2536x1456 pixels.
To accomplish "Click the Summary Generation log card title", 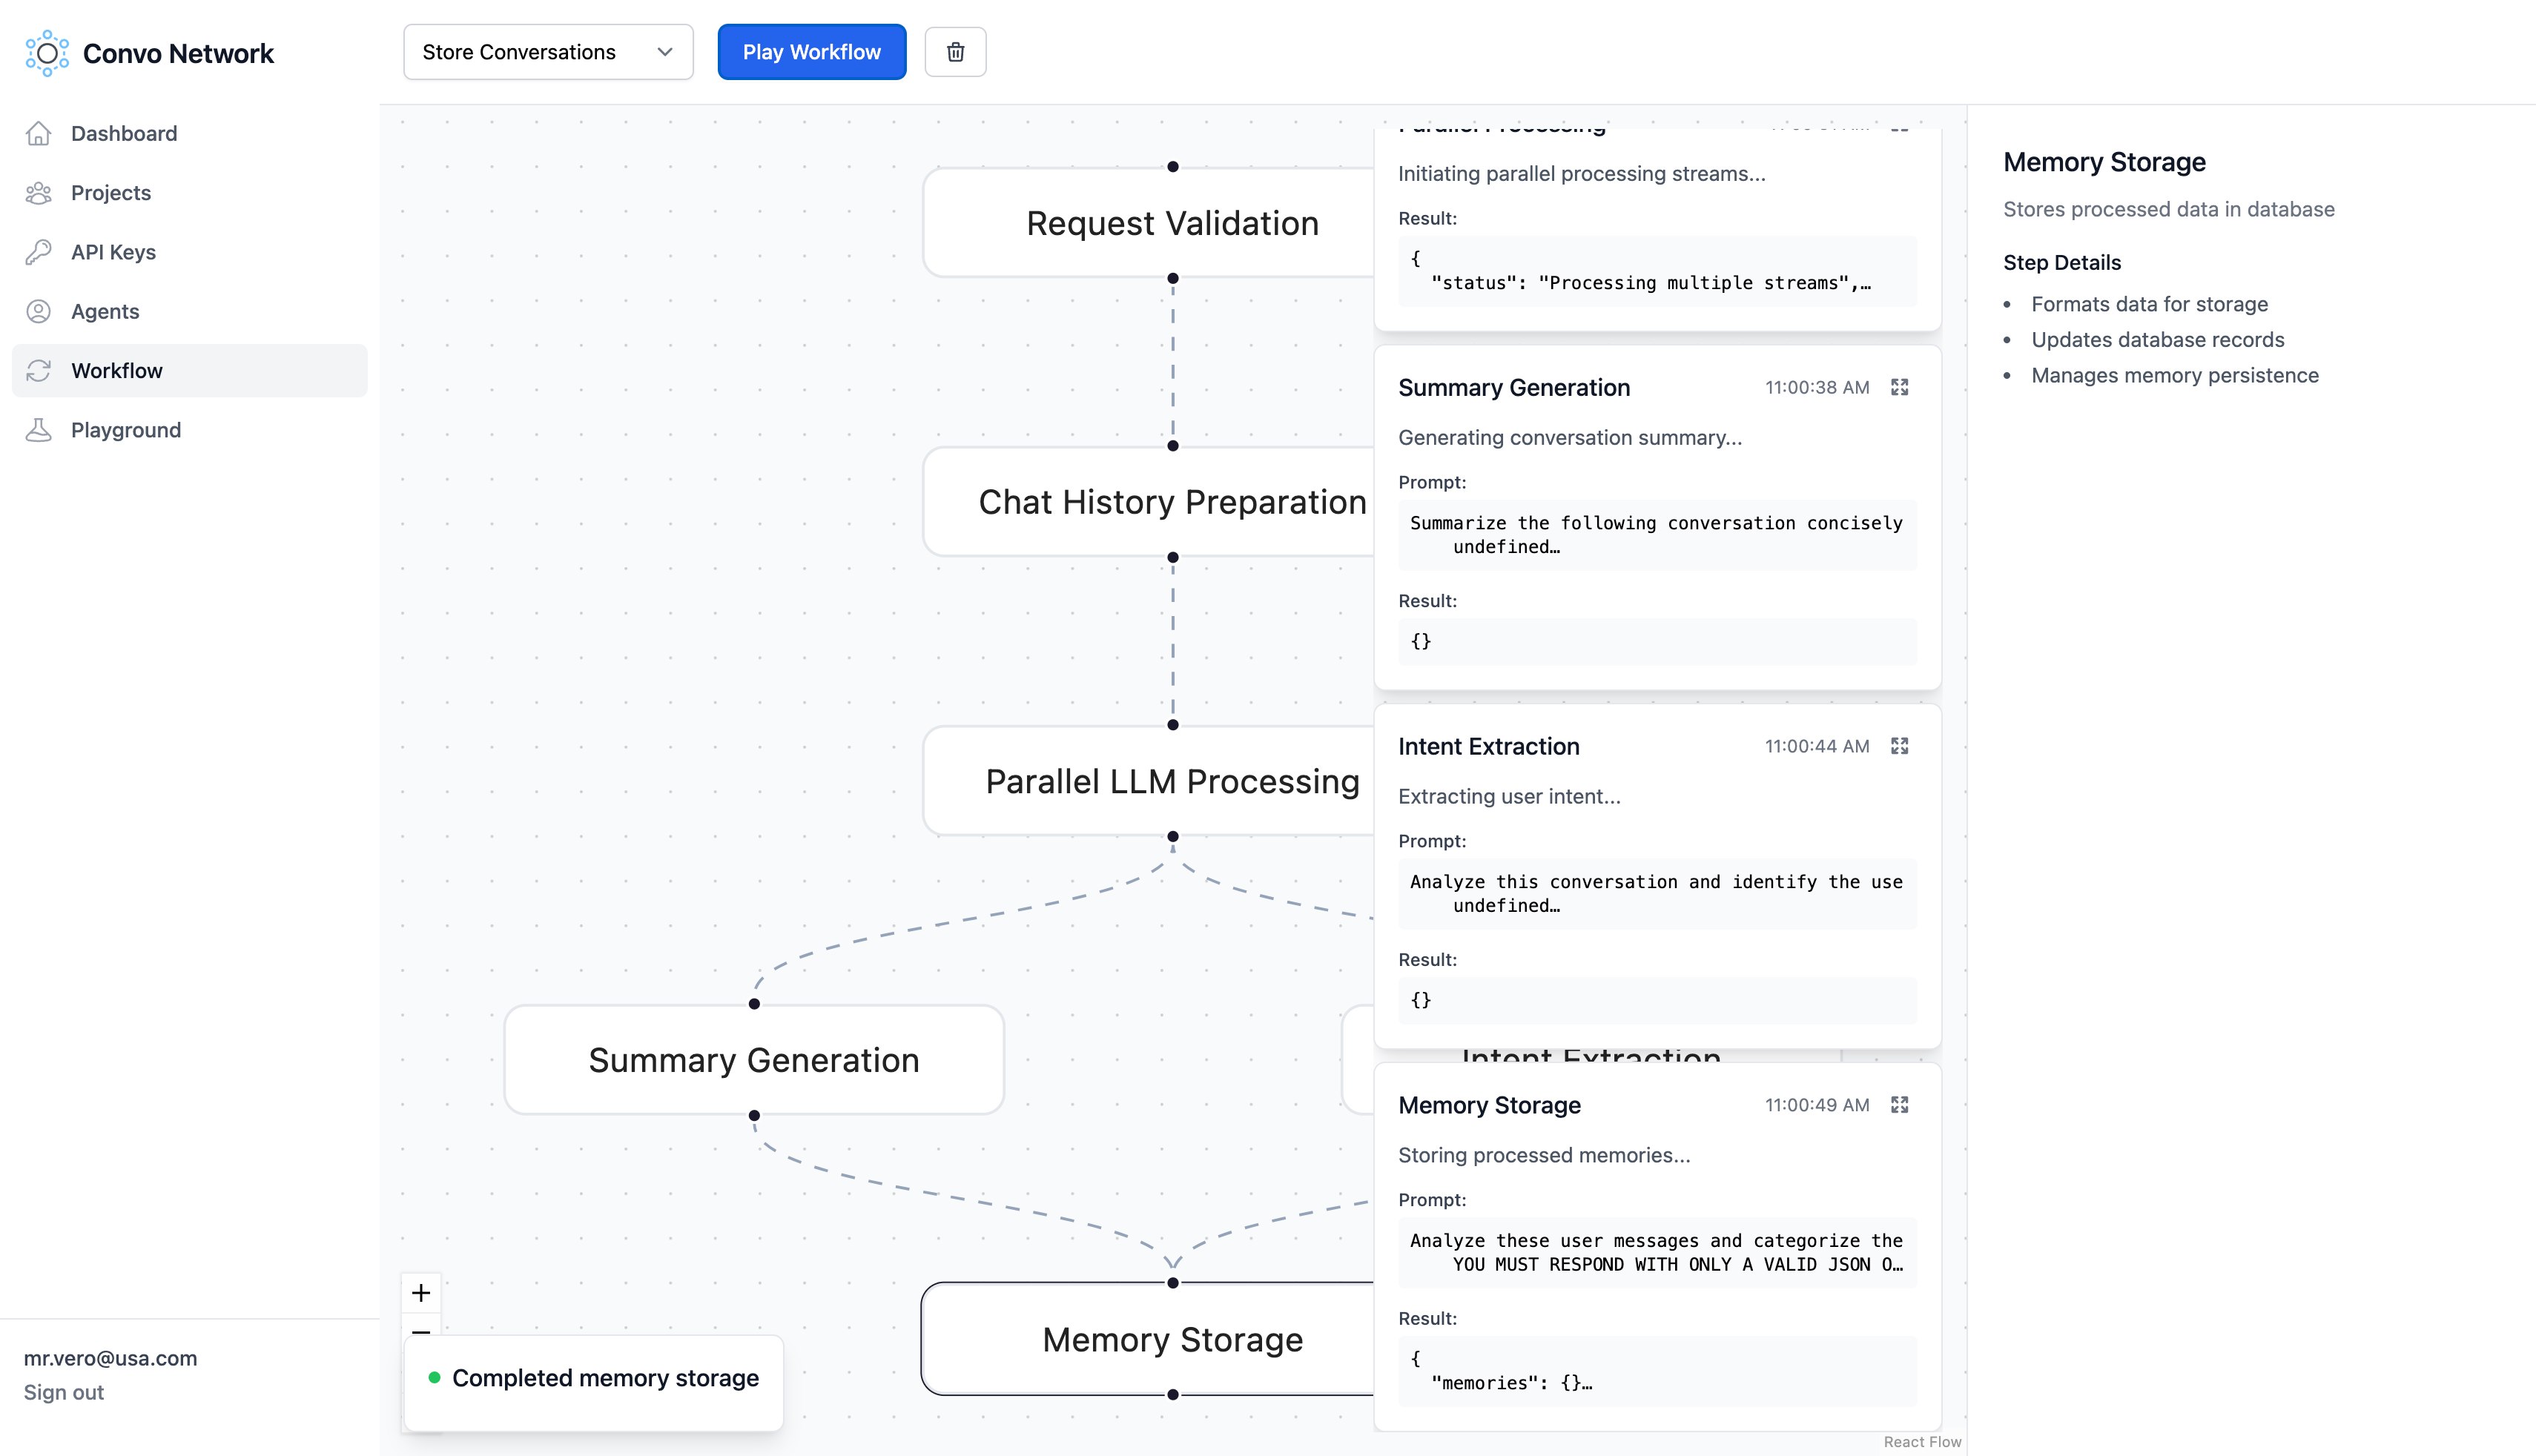I will (x=1514, y=388).
